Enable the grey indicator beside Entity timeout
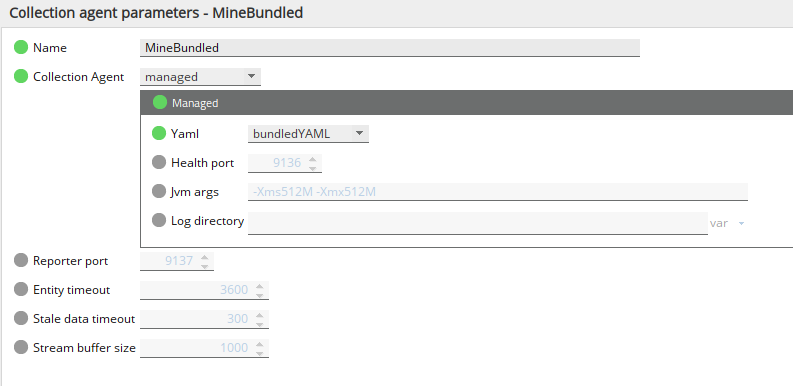This screenshot has width=793, height=386. pyautogui.click(x=21, y=289)
